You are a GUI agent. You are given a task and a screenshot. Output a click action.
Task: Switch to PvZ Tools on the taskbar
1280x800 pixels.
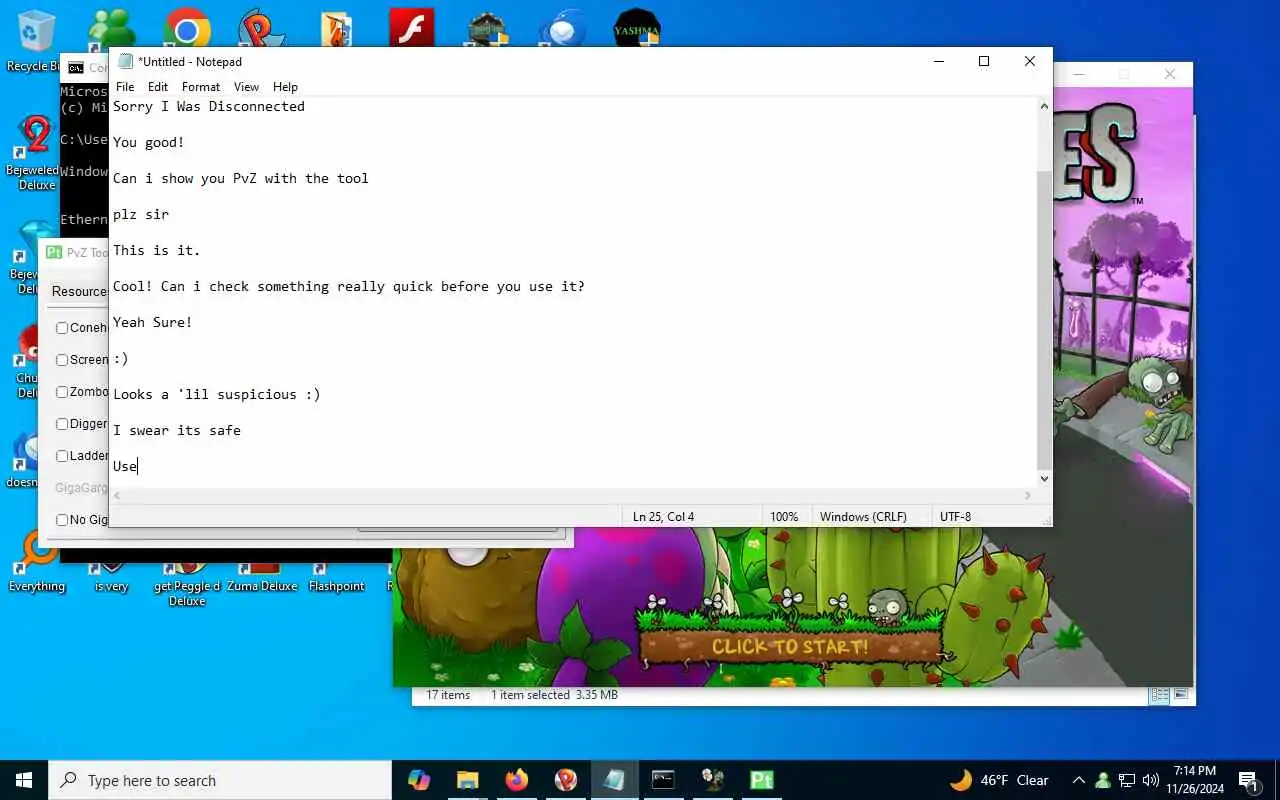pyautogui.click(x=761, y=780)
